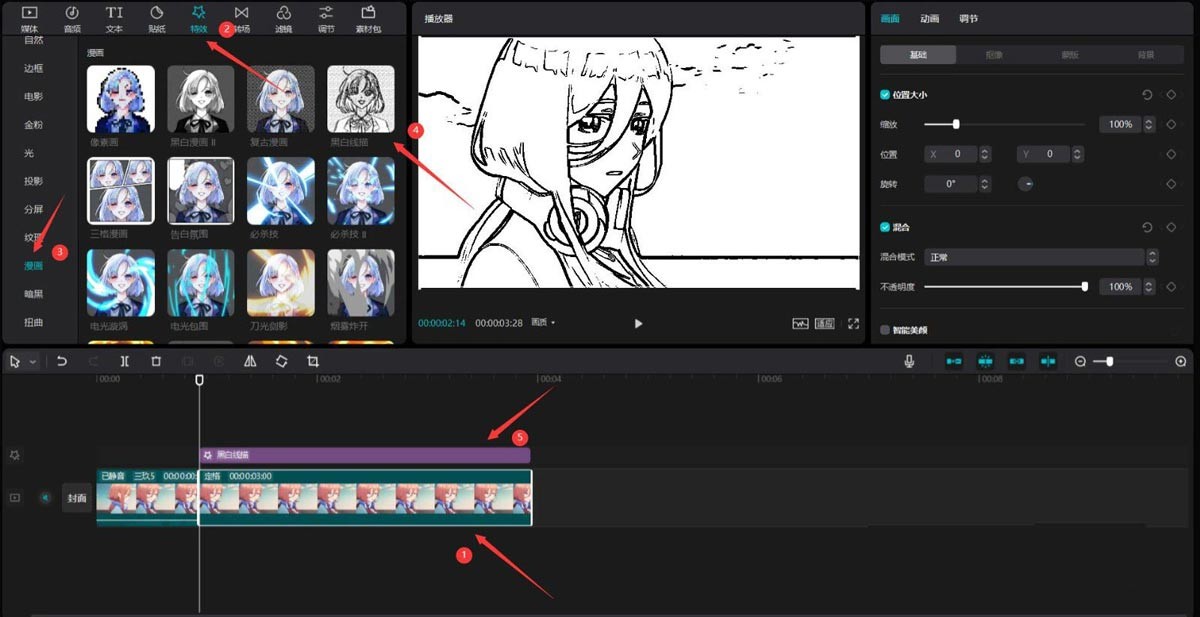Toggle main track magnet snap button
The height and width of the screenshot is (617, 1200).
pos(954,361)
